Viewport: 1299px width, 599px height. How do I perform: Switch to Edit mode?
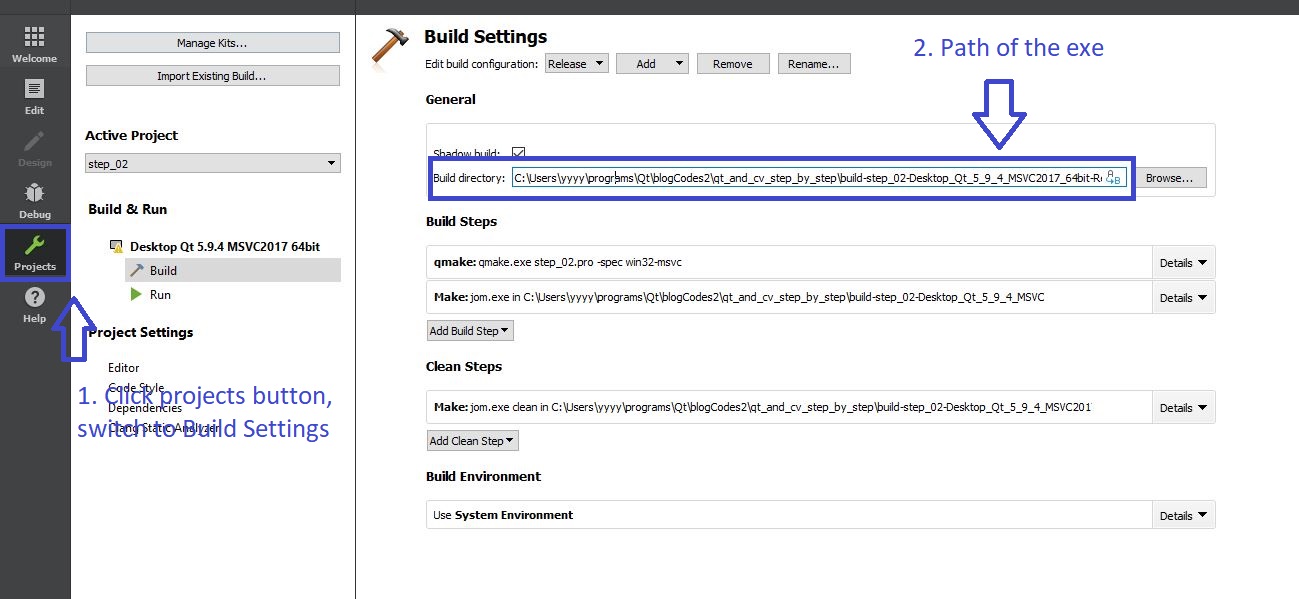34,95
